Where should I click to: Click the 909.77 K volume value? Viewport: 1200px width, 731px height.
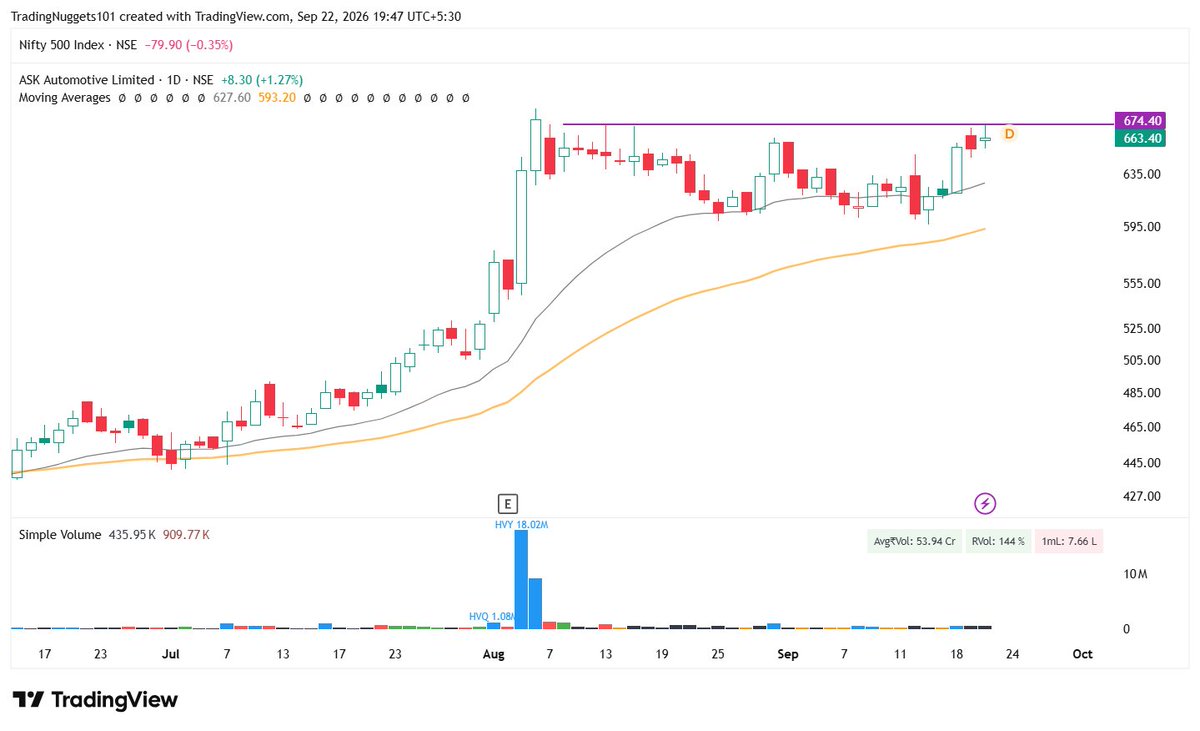tap(185, 535)
